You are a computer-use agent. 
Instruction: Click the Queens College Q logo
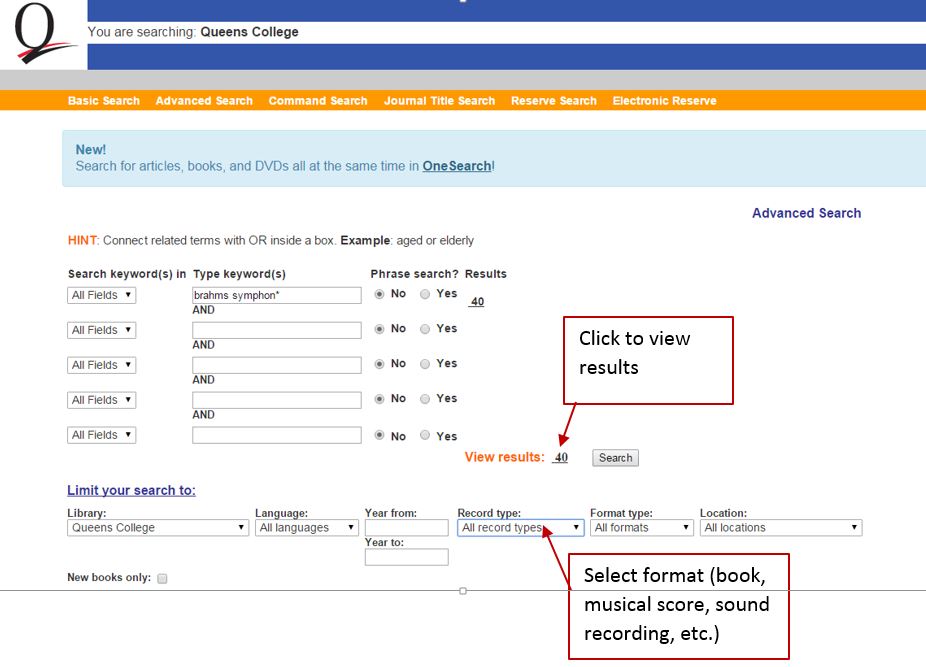44,32
